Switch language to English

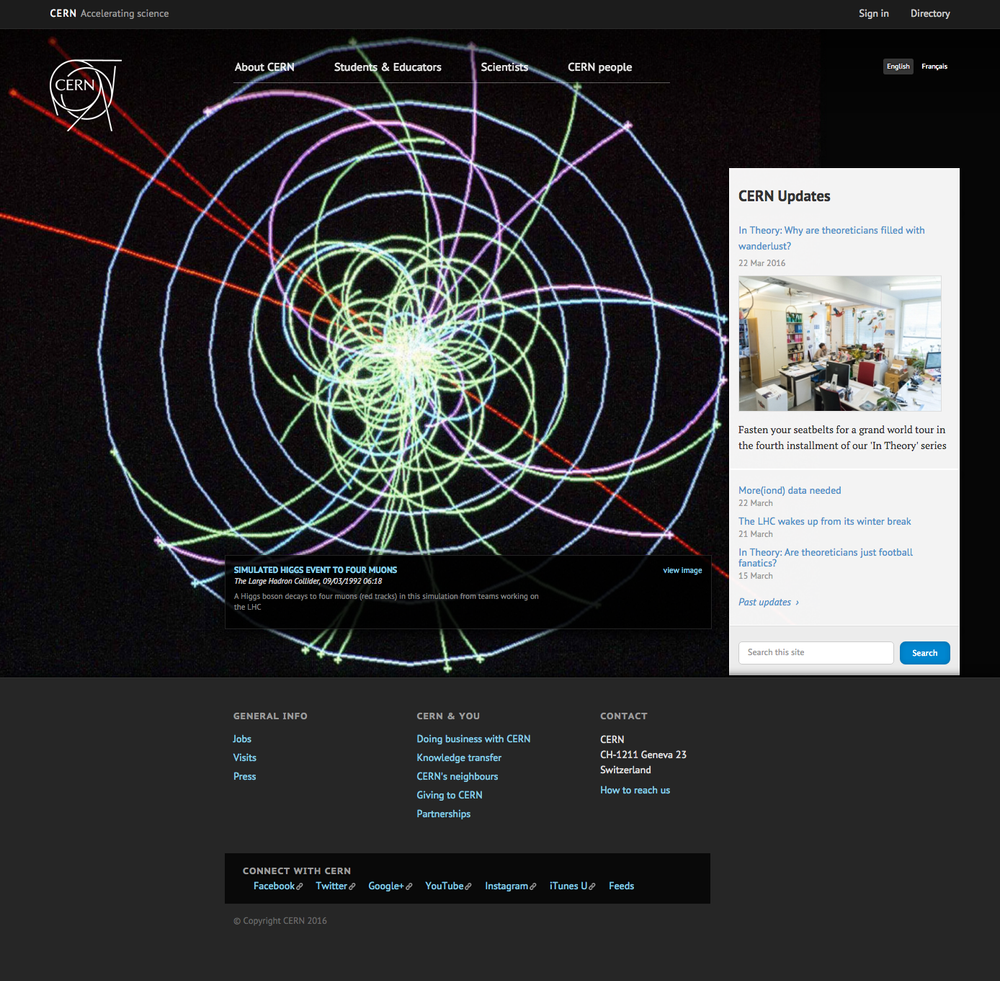(898, 66)
